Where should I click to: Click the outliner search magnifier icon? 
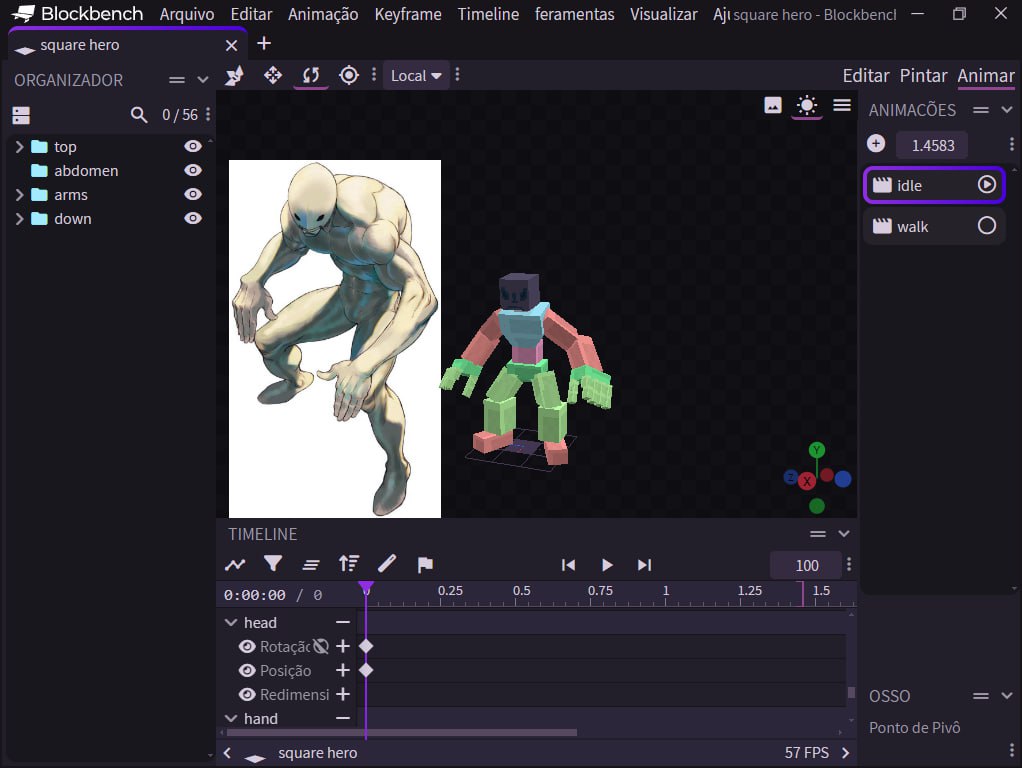(138, 115)
